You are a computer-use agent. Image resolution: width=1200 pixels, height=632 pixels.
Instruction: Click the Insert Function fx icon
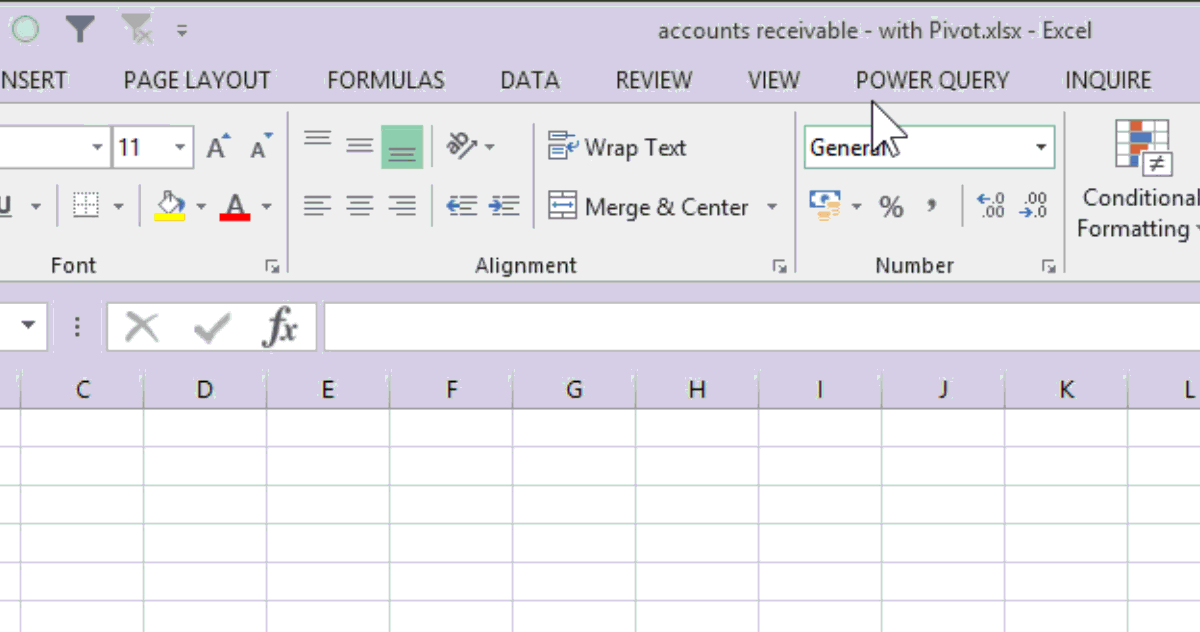[283, 326]
